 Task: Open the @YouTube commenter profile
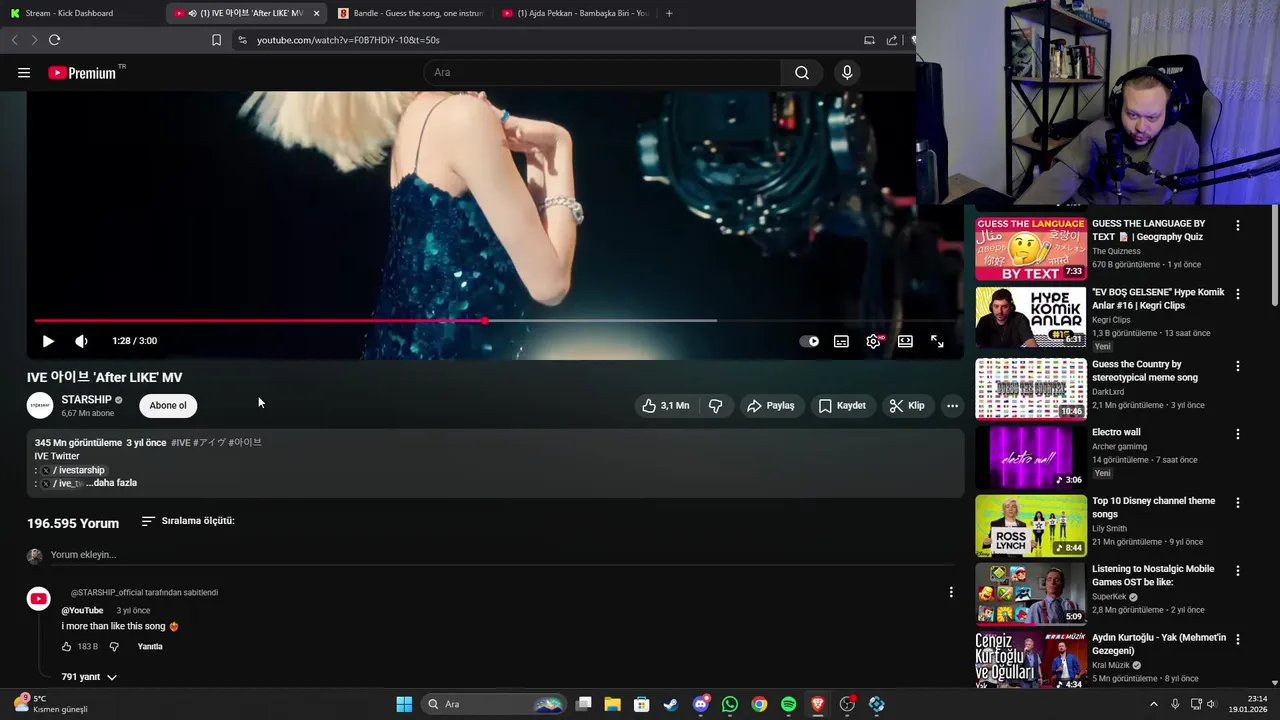[82, 610]
